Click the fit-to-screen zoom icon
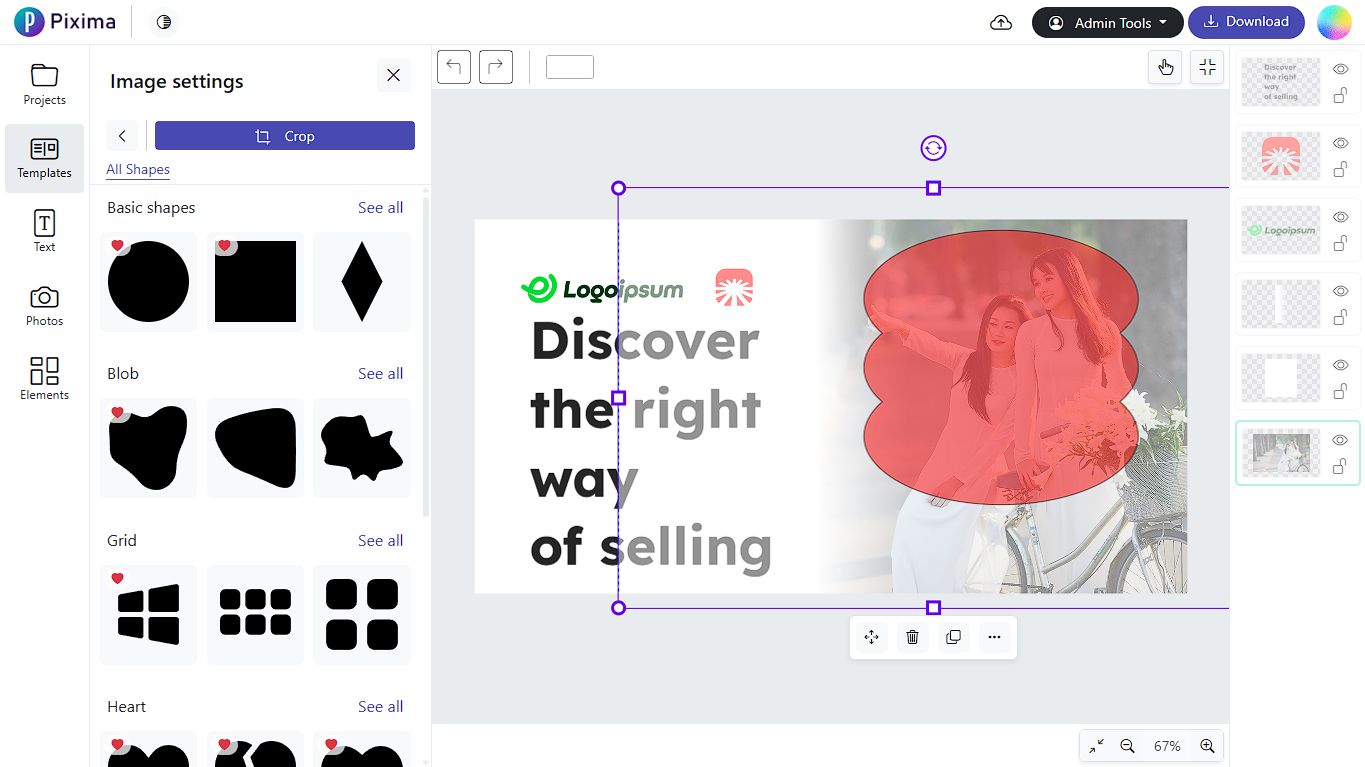Viewport: 1365px width, 767px height. [1097, 746]
